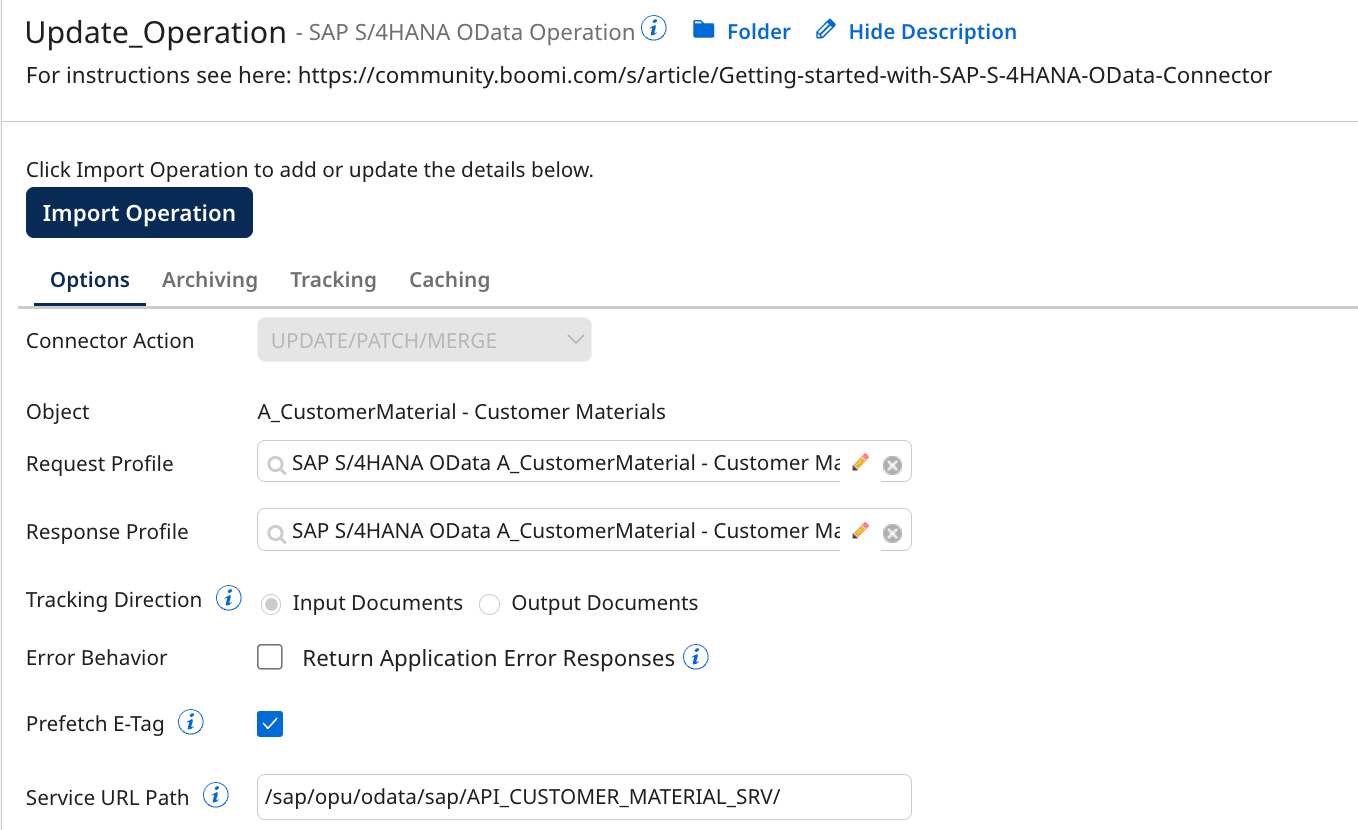The image size is (1358, 830).
Task: Switch to the Caching tab
Action: coord(448,280)
